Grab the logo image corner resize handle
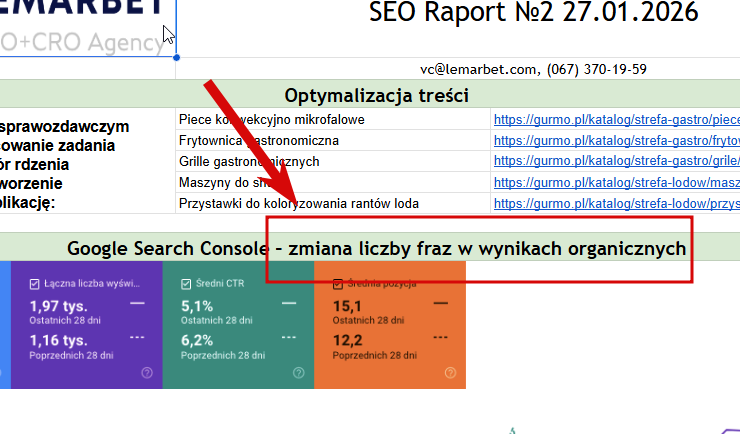 177,58
